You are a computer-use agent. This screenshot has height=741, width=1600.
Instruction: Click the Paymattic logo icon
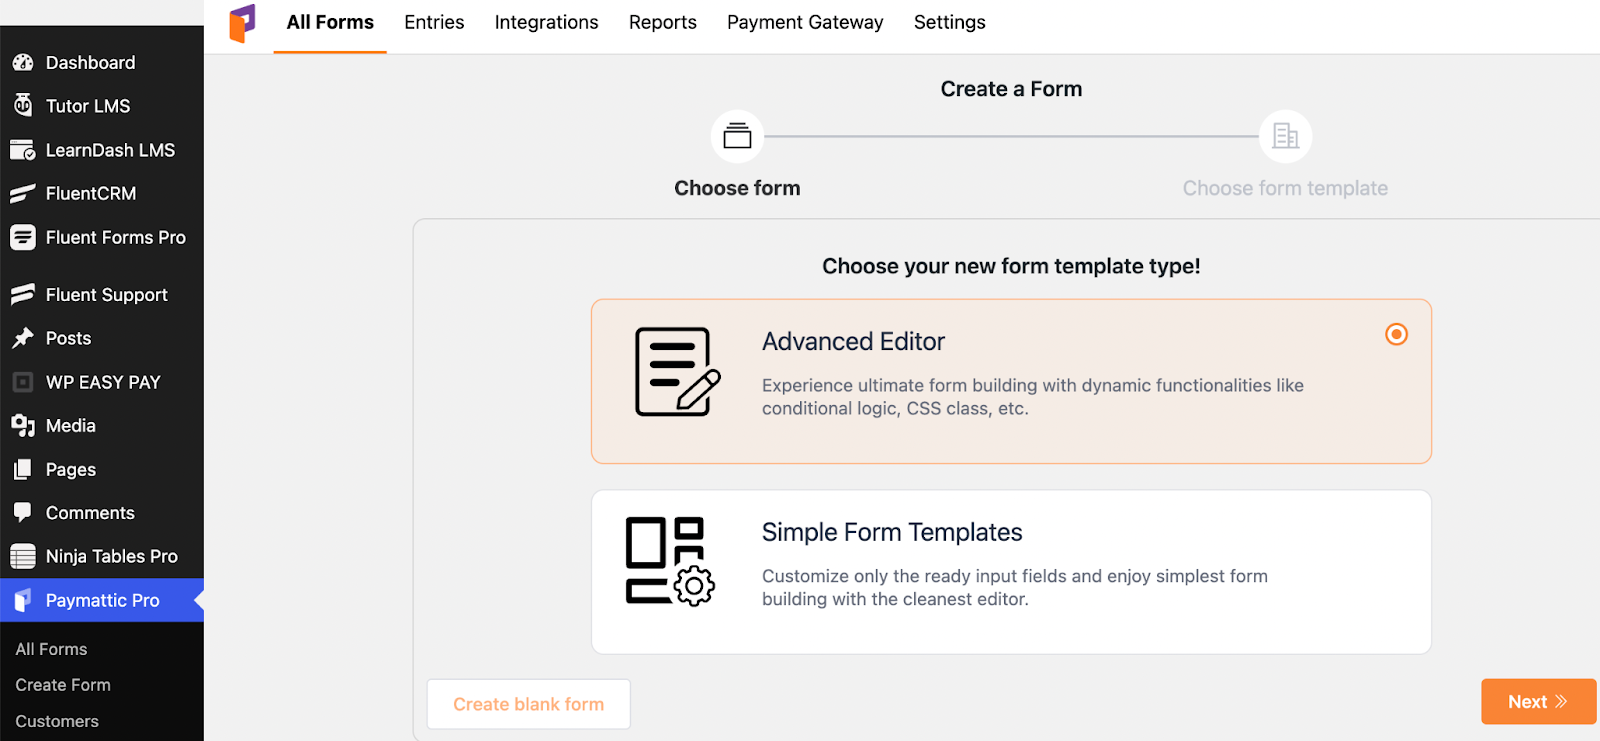point(242,23)
